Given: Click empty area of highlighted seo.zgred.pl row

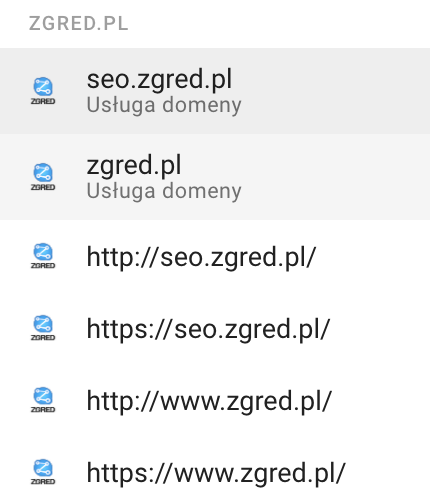Looking at the screenshot, I should (x=333, y=91).
